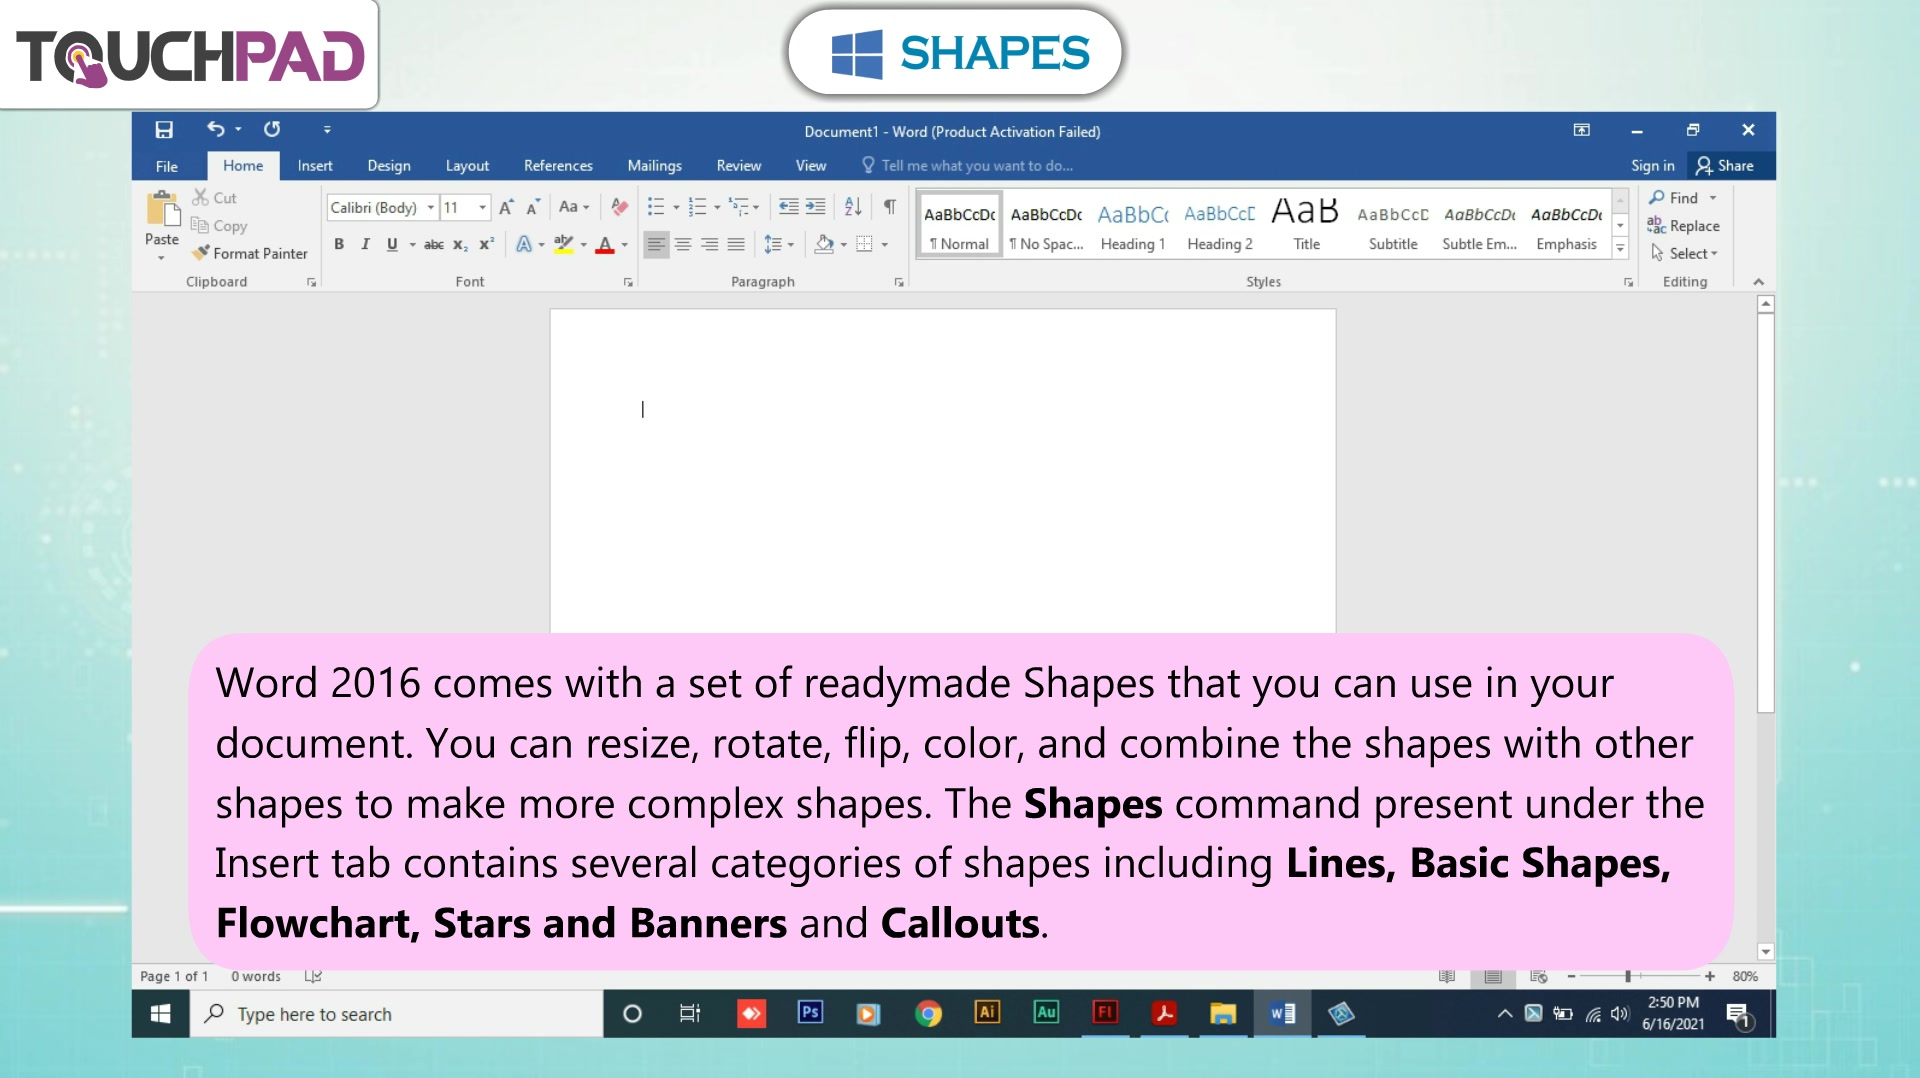This screenshot has width=1920, height=1078.
Task: Click the Sign in link
Action: pos(1653,166)
